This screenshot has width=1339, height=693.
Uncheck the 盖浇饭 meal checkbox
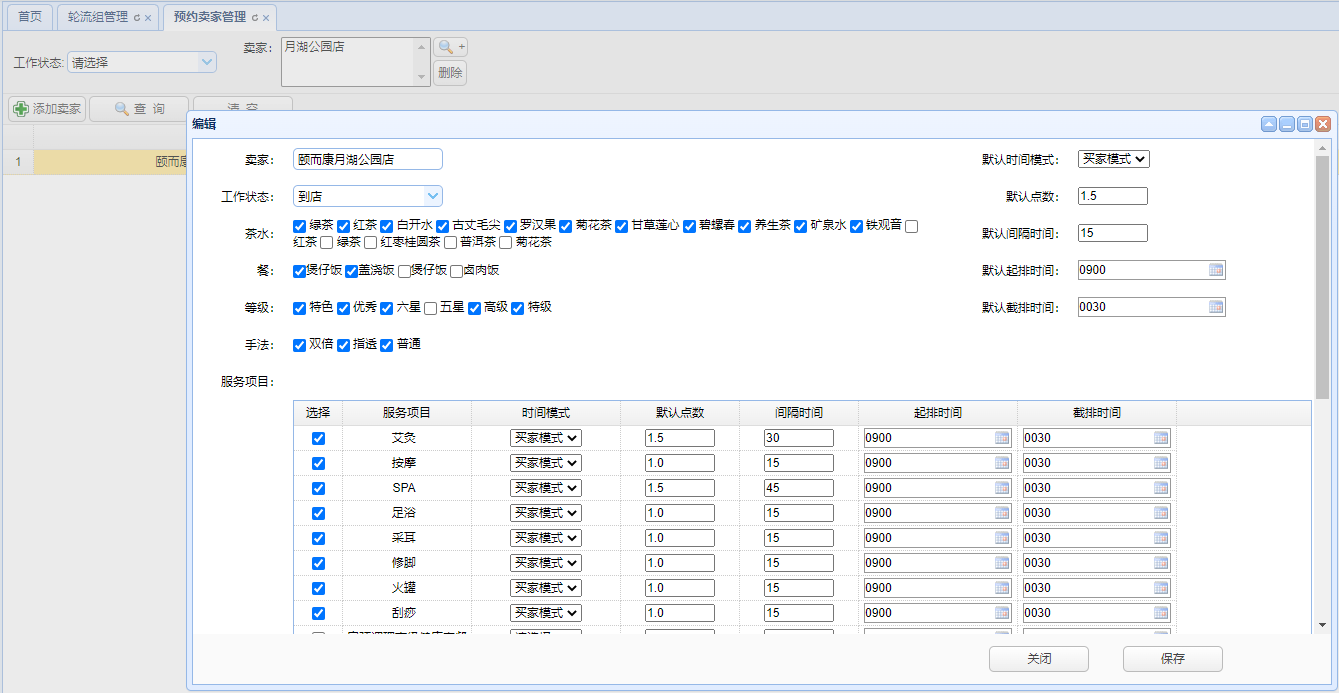pos(352,271)
